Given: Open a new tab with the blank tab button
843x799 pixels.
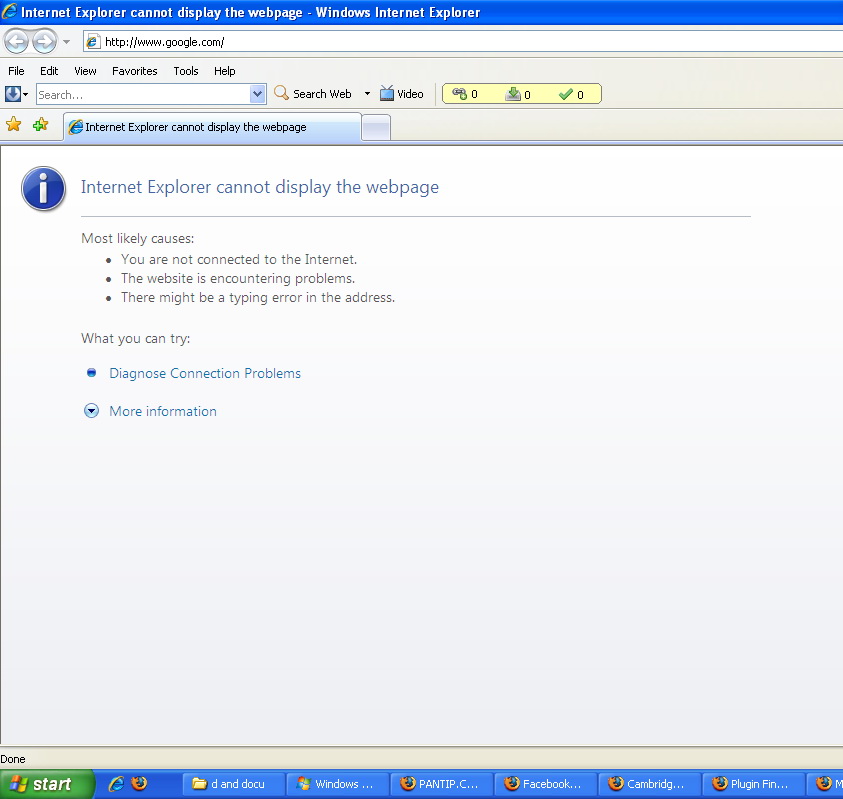Looking at the screenshot, I should [x=376, y=127].
